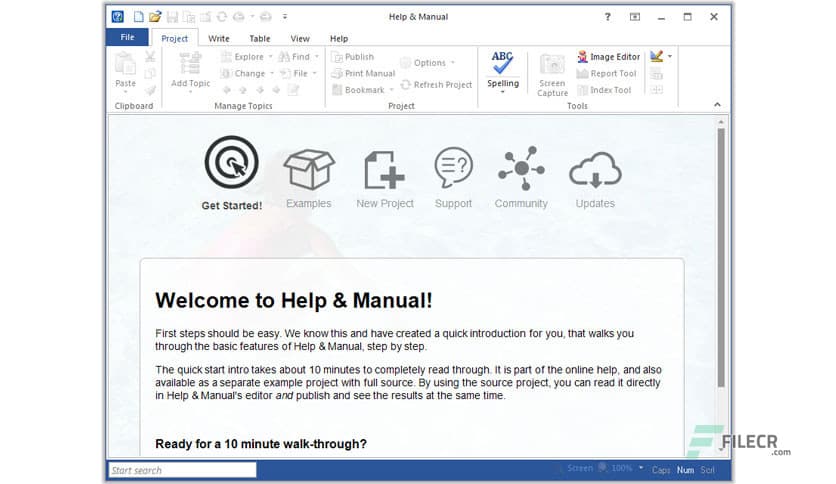The height and width of the screenshot is (484, 836).
Task: Check for updates with the cloud icon
Action: (x=595, y=170)
